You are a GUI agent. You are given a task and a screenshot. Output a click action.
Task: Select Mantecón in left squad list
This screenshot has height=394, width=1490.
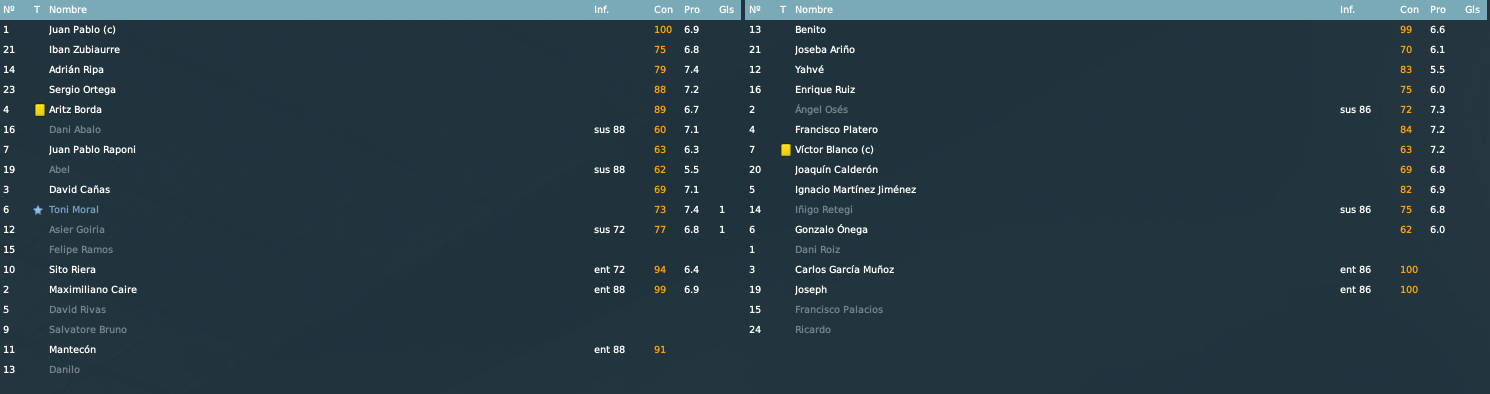point(73,350)
